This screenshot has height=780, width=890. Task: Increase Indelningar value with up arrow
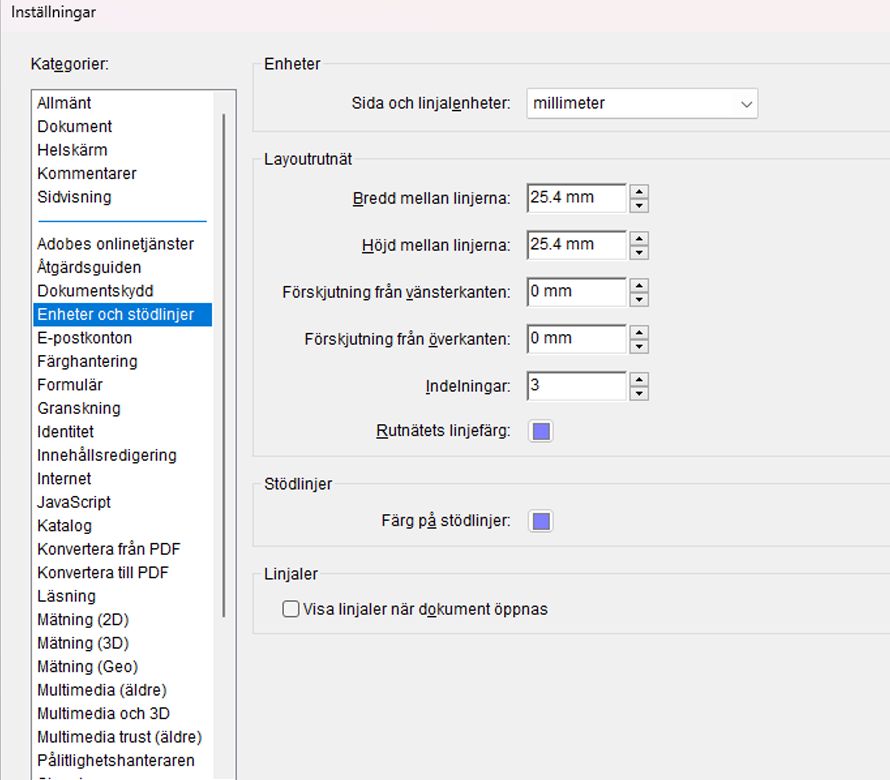[640, 379]
